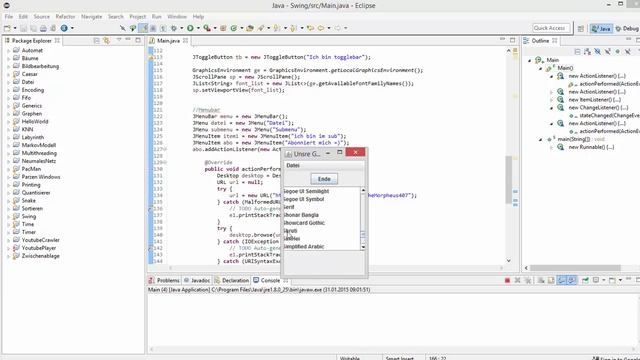Click Ende button in Swing window

pos(324,179)
